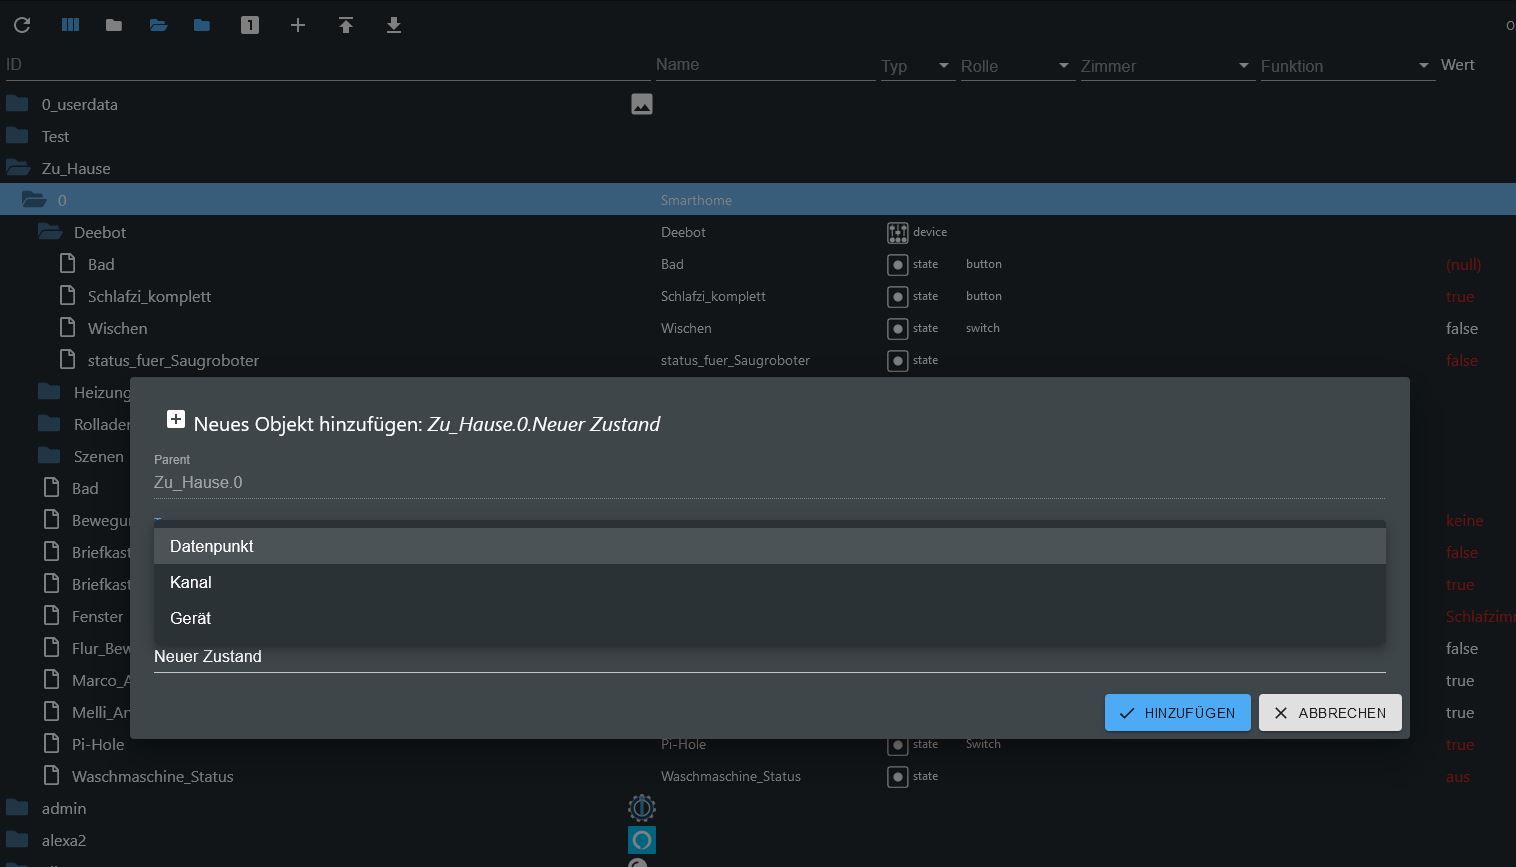1516x867 pixels.
Task: Upload objects from JSON file
Action: (346, 25)
